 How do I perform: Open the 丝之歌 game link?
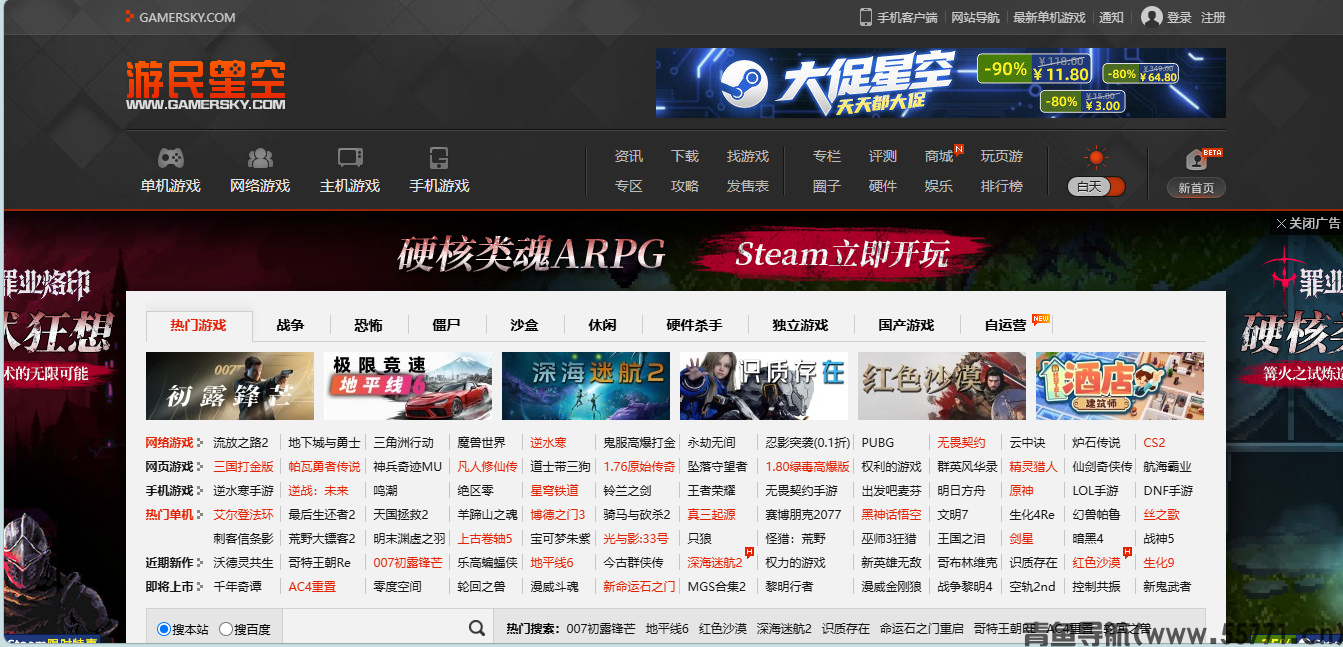(x=1161, y=514)
